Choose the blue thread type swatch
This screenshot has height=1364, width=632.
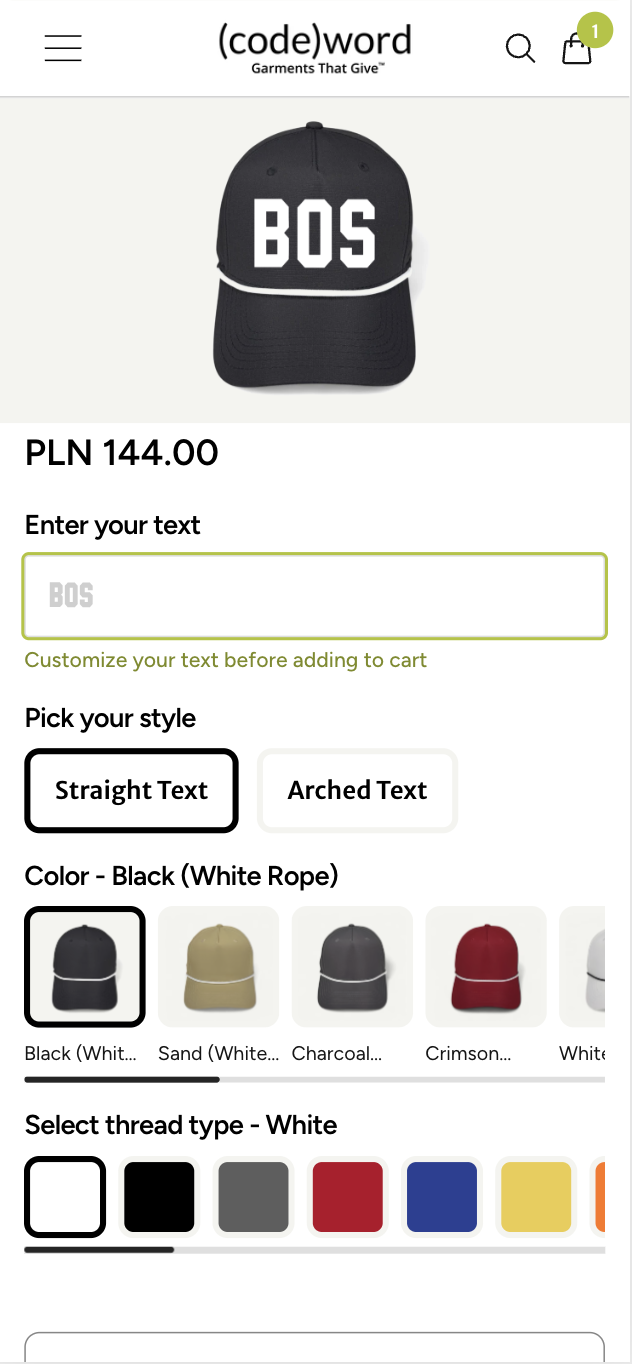441,1196
